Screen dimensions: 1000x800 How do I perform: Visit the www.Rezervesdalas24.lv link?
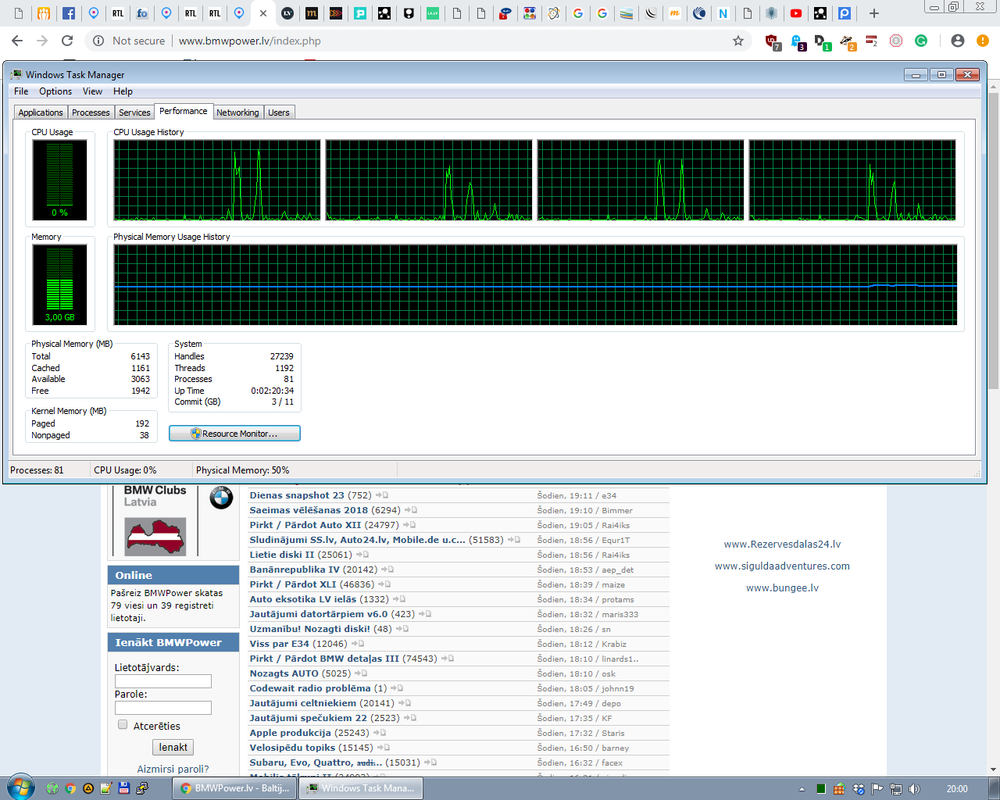782,544
